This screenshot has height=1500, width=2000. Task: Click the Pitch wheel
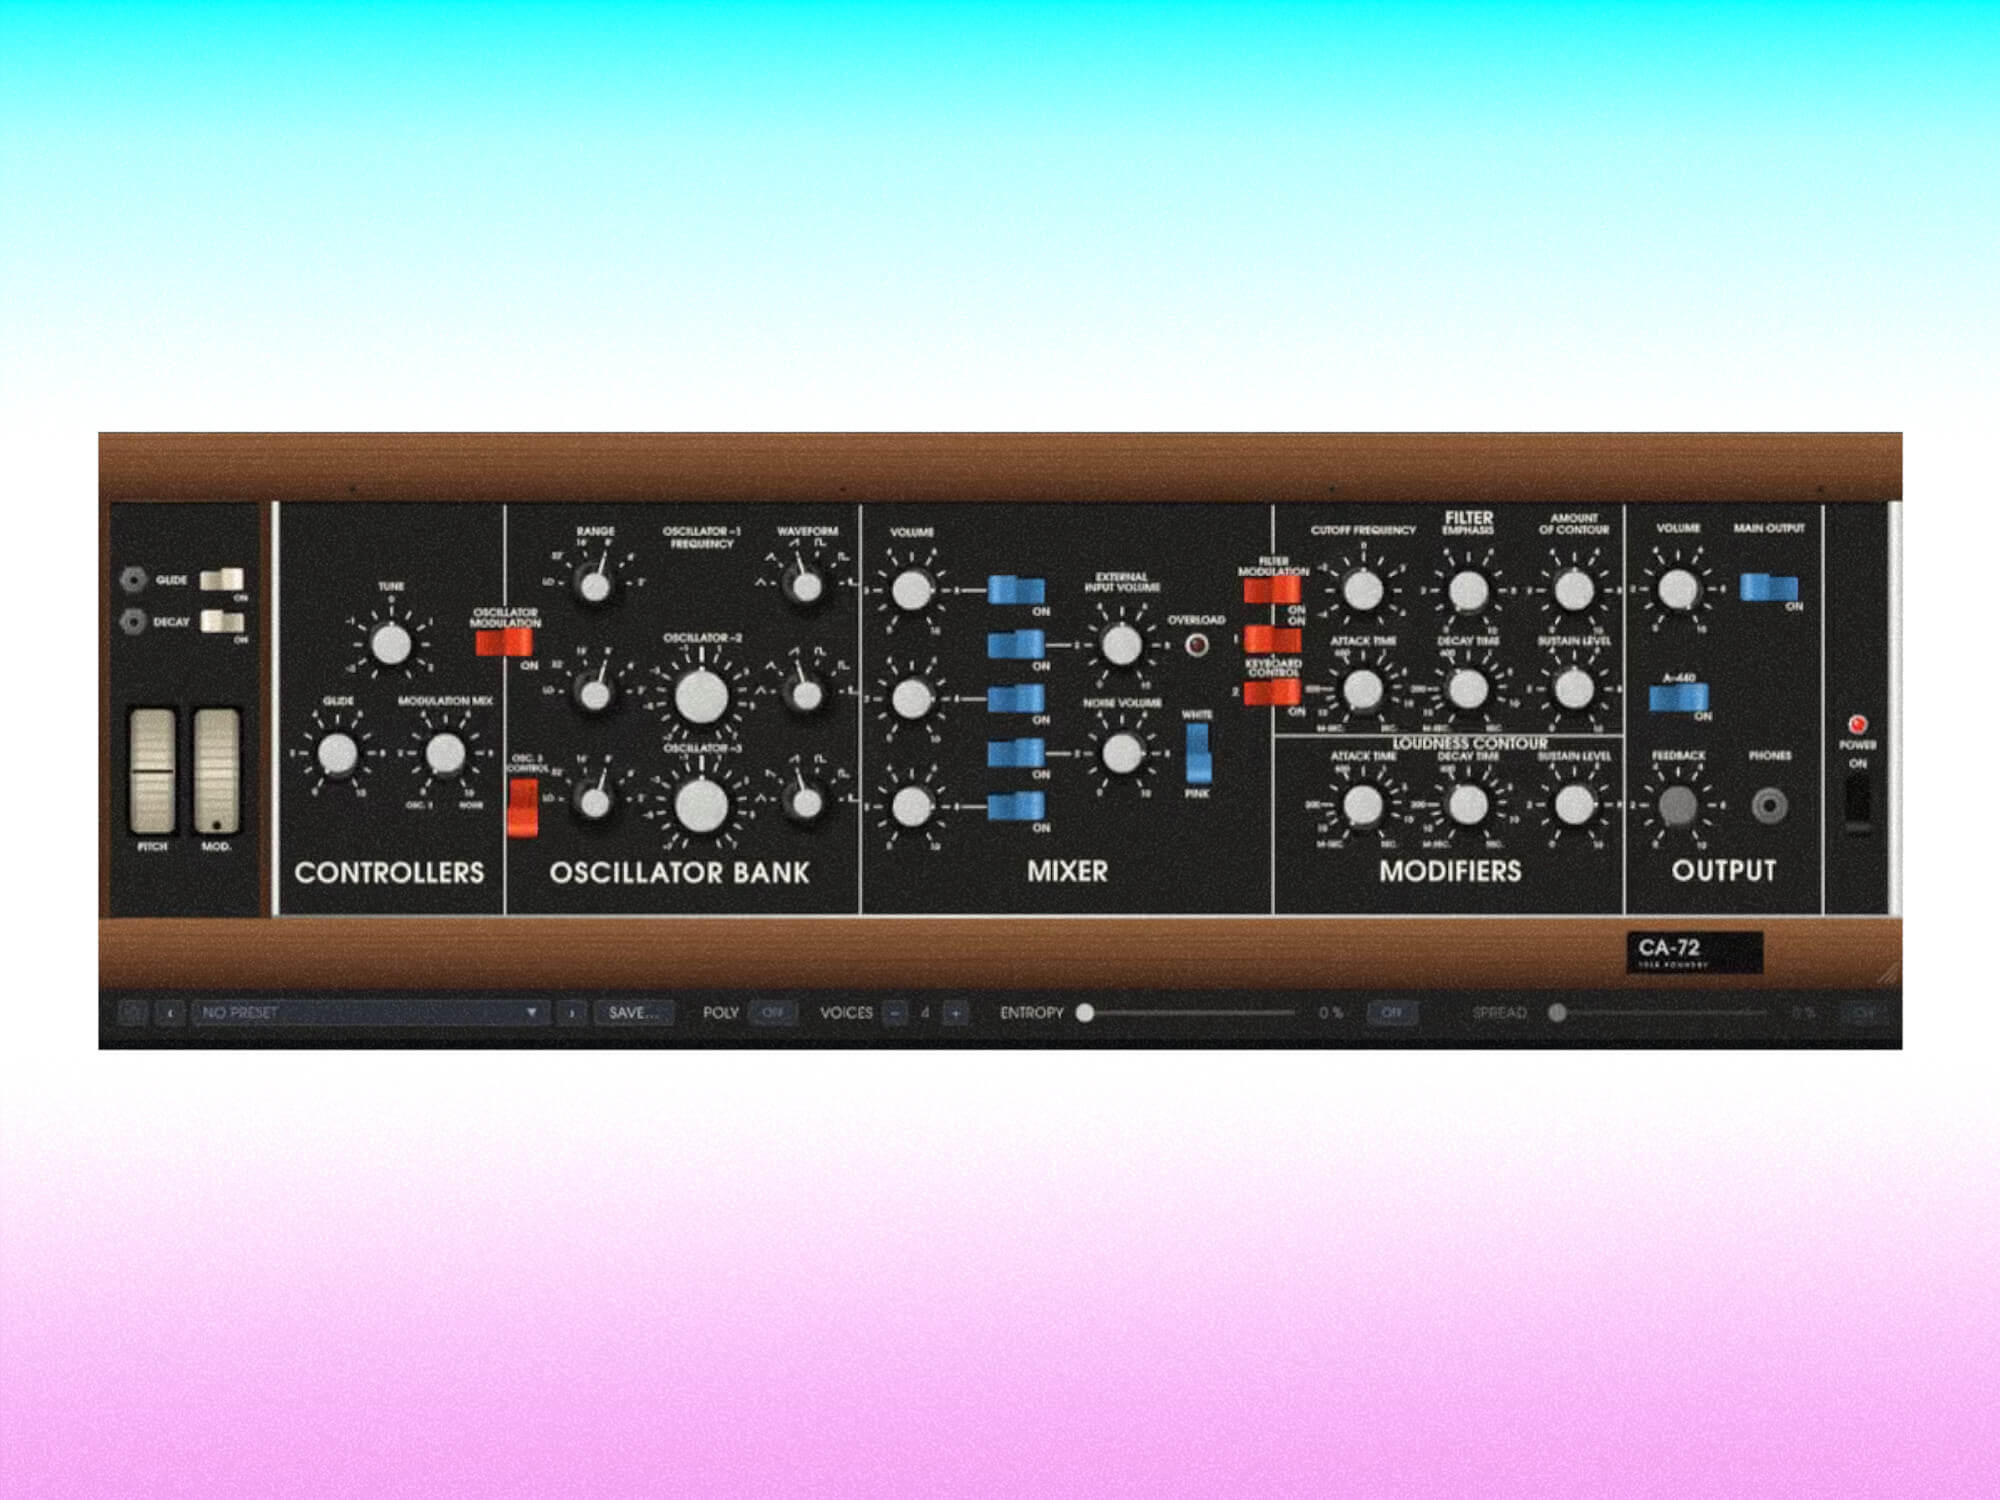(x=153, y=771)
